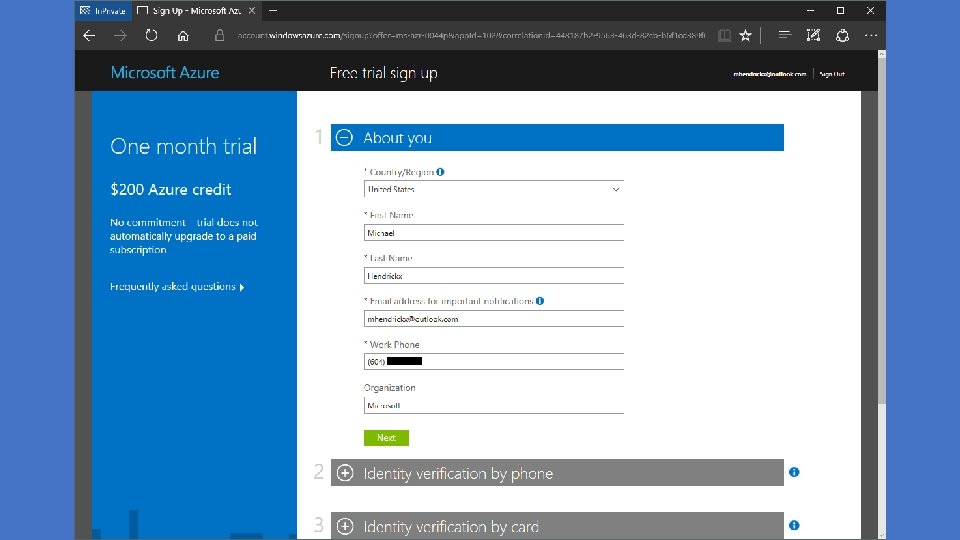
Task: Click info icon for Identity verification by card
Action: coord(794,525)
